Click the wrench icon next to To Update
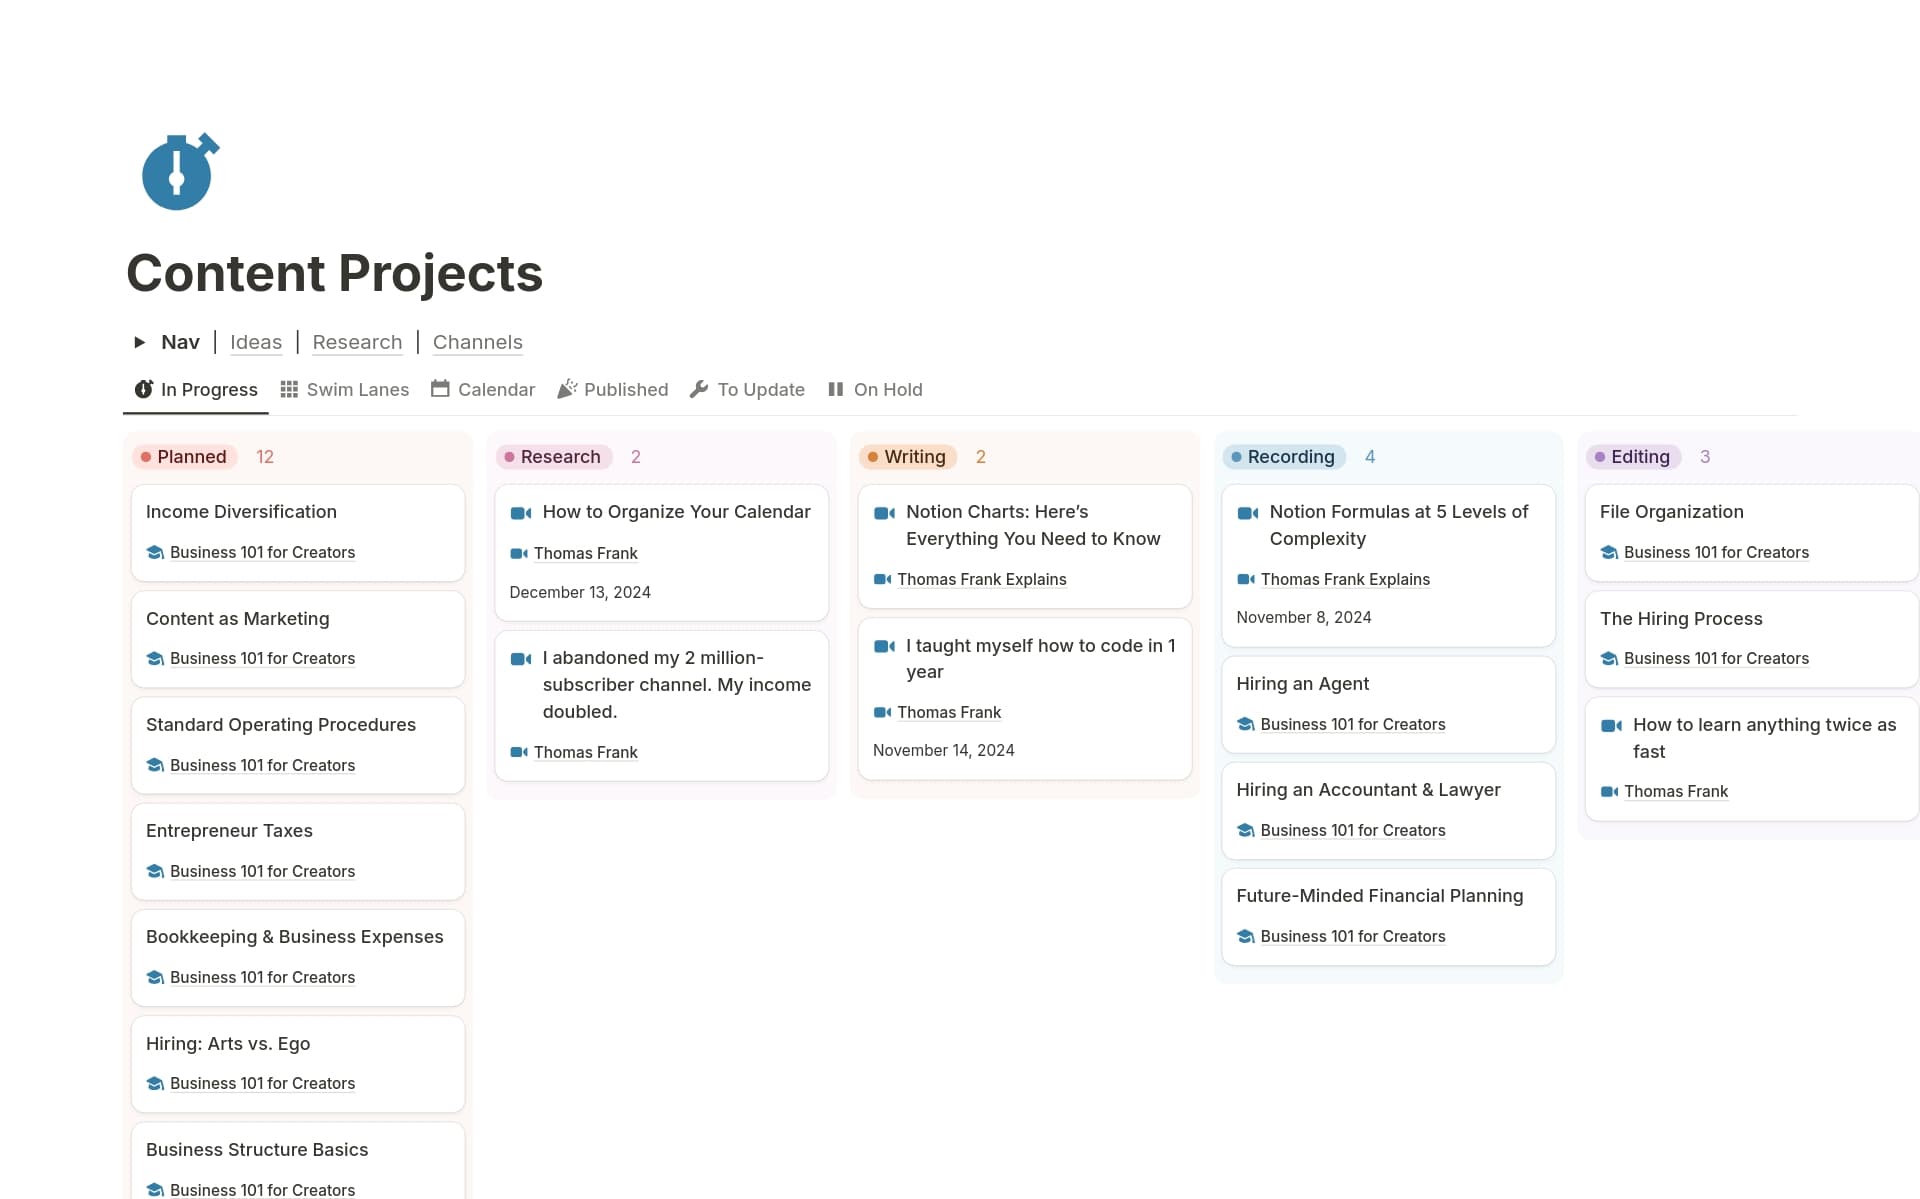This screenshot has width=1920, height=1199. click(x=698, y=389)
